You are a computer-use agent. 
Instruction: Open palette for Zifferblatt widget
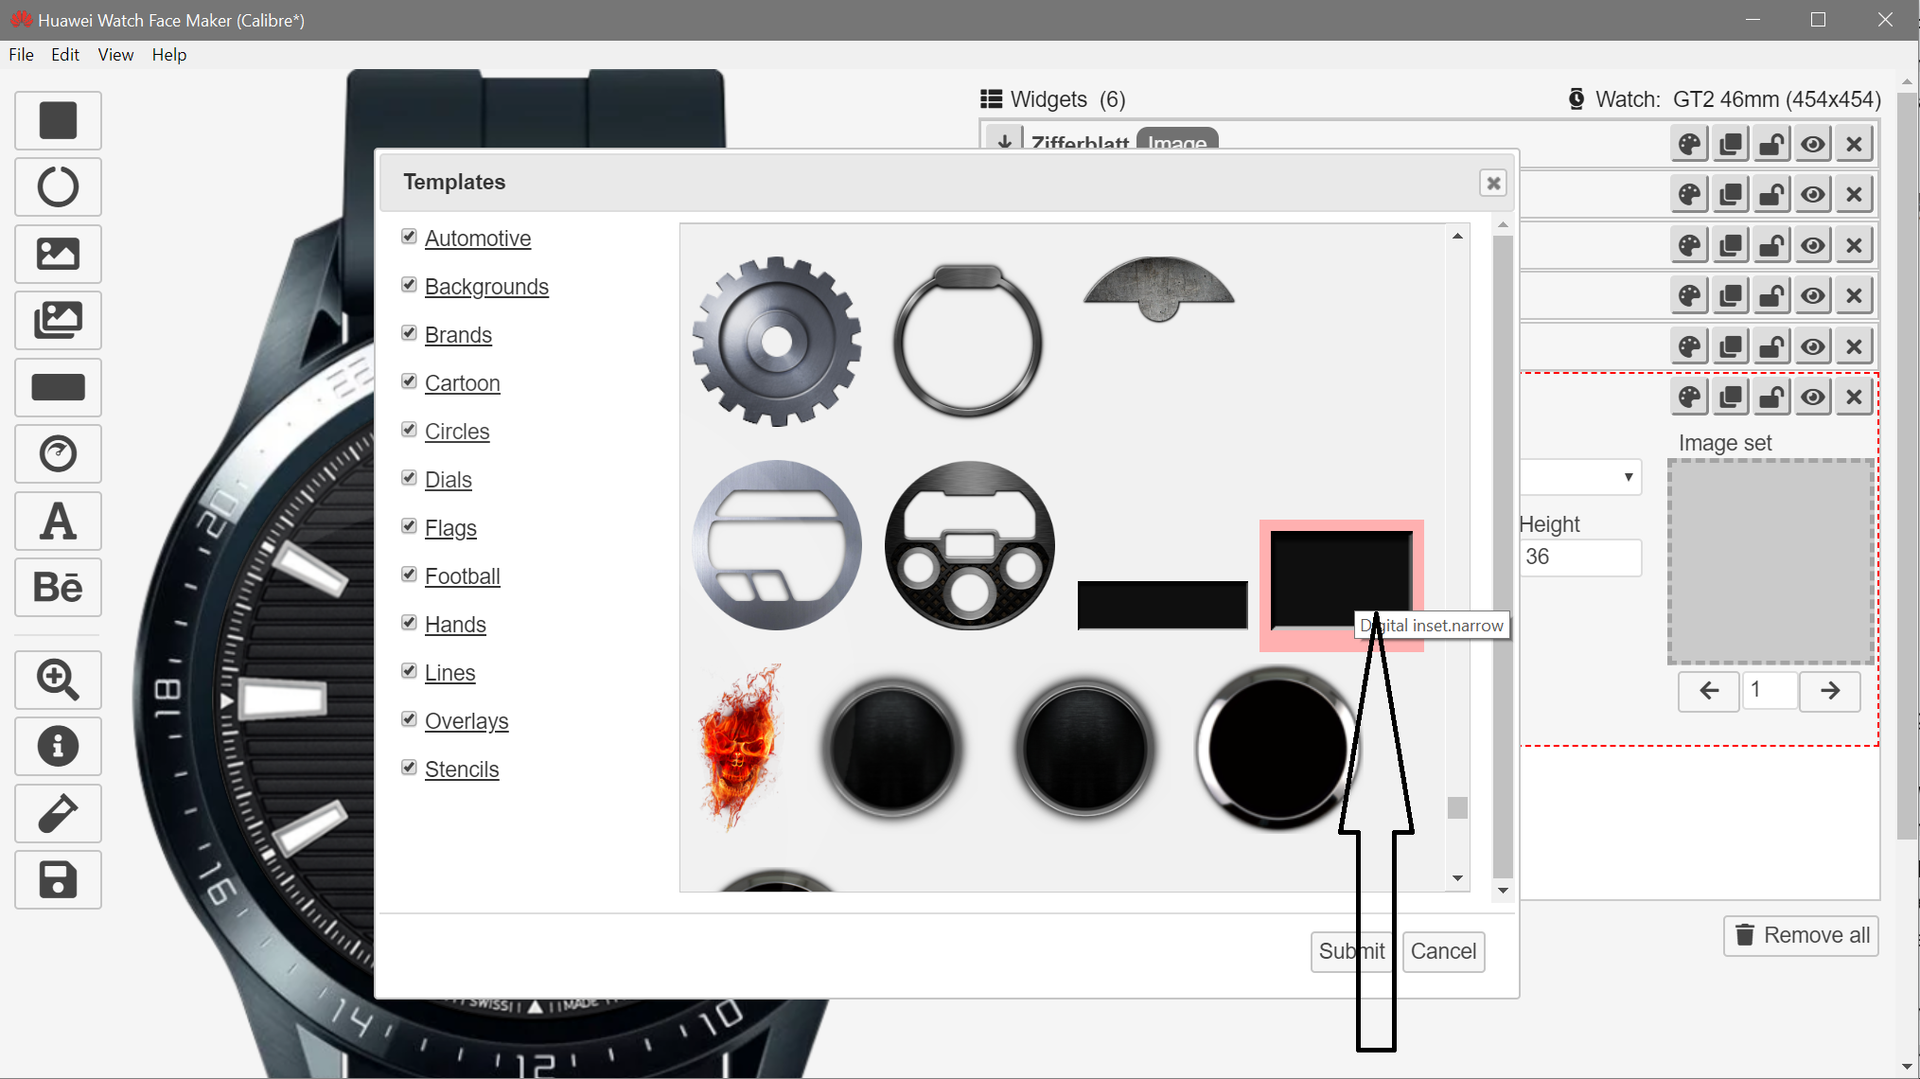1689,144
